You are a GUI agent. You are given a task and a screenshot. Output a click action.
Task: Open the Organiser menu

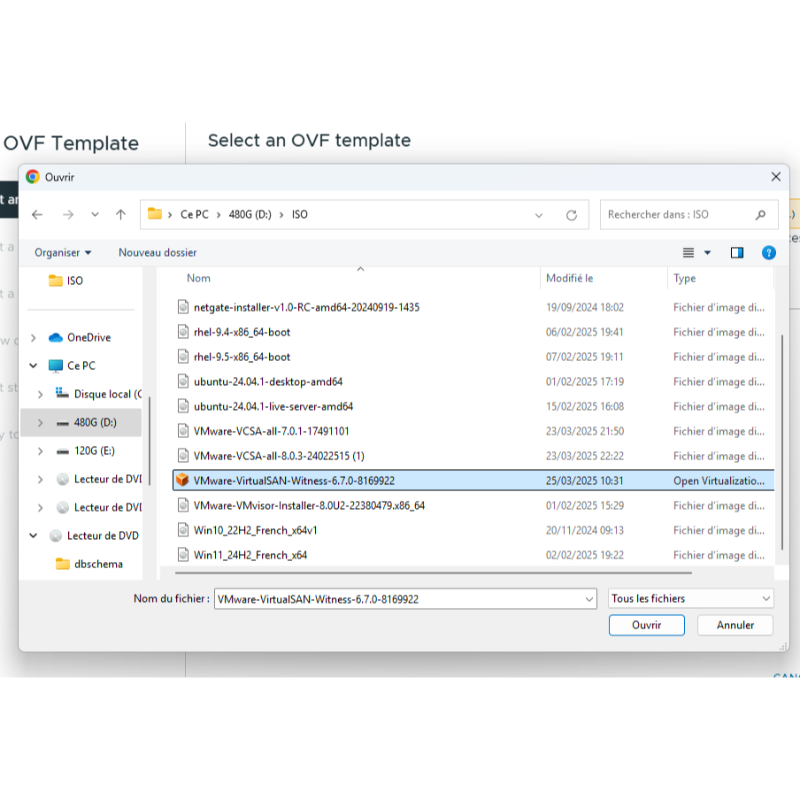pos(62,253)
